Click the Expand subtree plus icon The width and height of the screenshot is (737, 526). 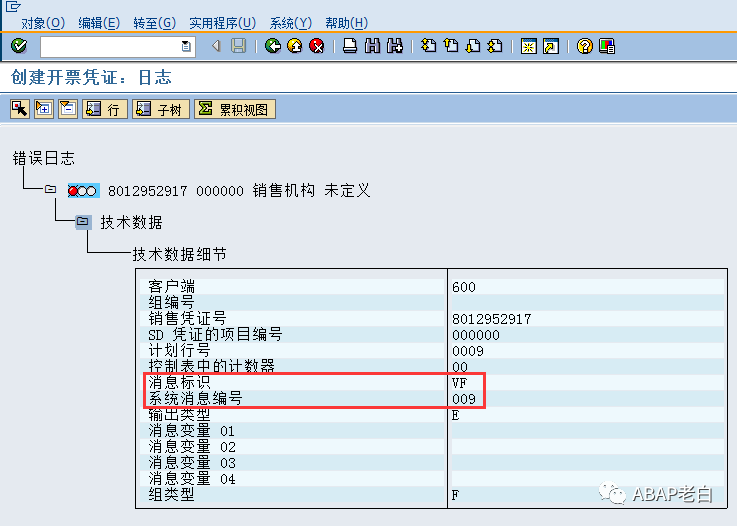pos(44,109)
